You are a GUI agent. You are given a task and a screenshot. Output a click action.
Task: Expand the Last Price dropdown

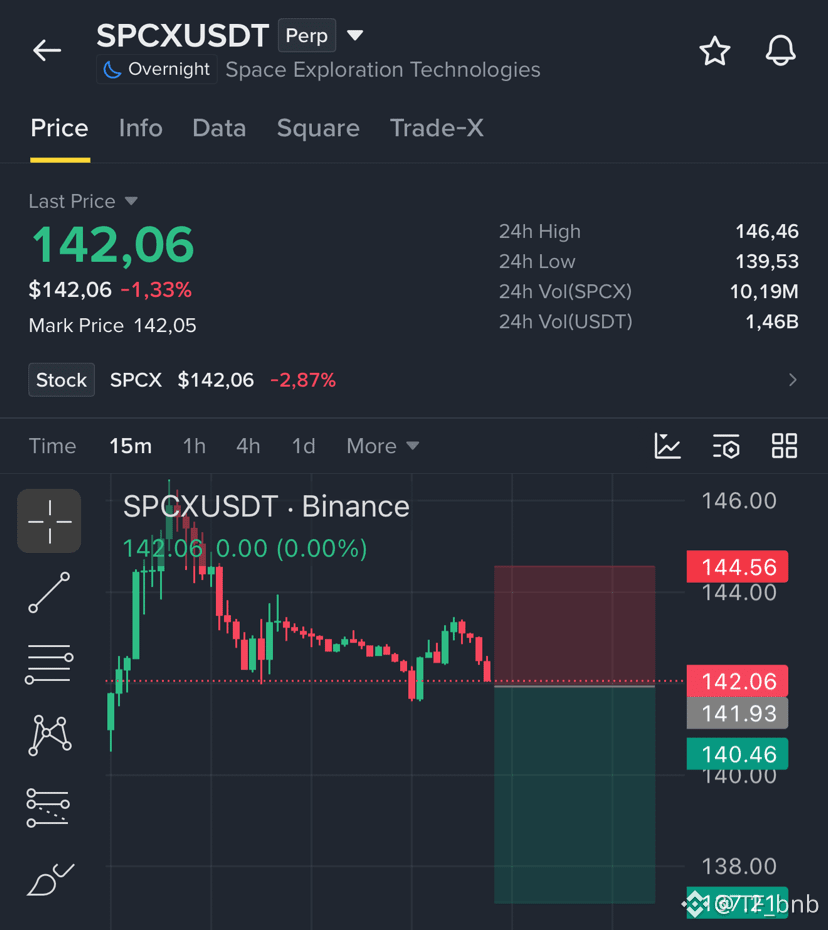(83, 202)
